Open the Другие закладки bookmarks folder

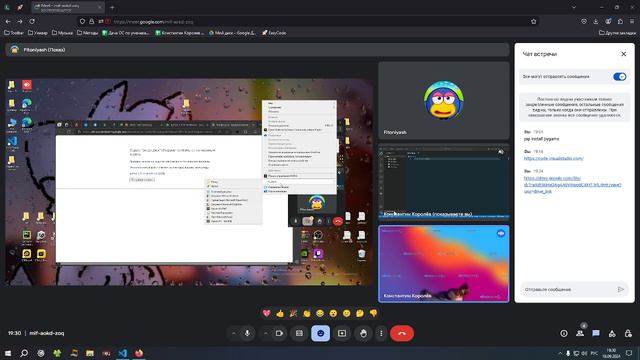(x=617, y=33)
